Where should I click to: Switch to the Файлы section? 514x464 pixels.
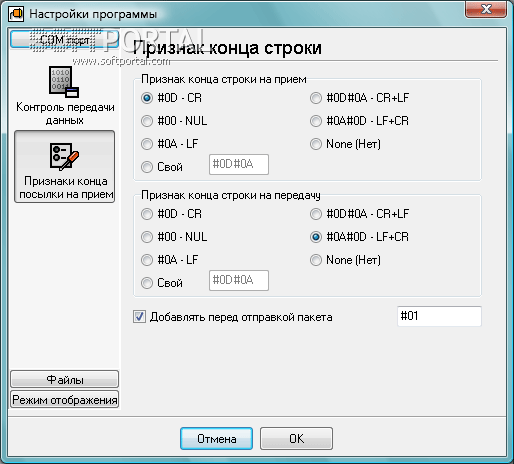coord(65,379)
